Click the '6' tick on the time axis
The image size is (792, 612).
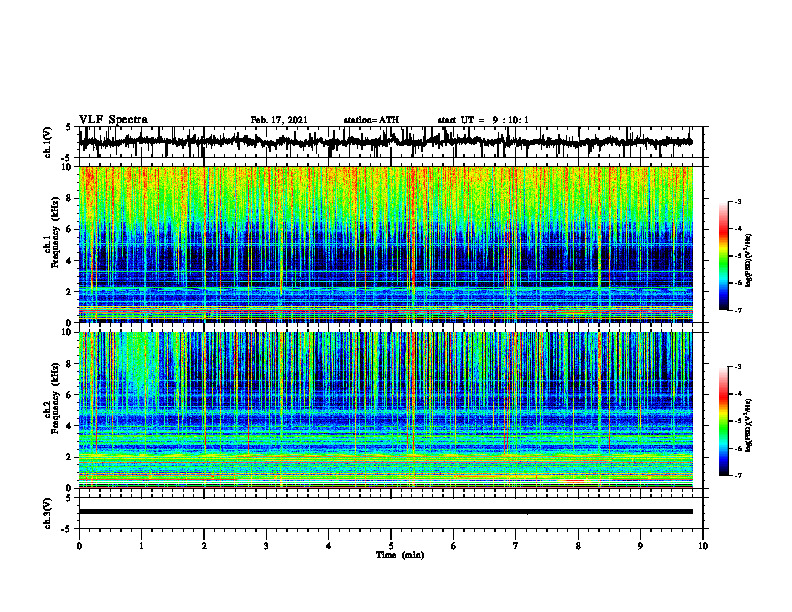pyautogui.click(x=454, y=546)
